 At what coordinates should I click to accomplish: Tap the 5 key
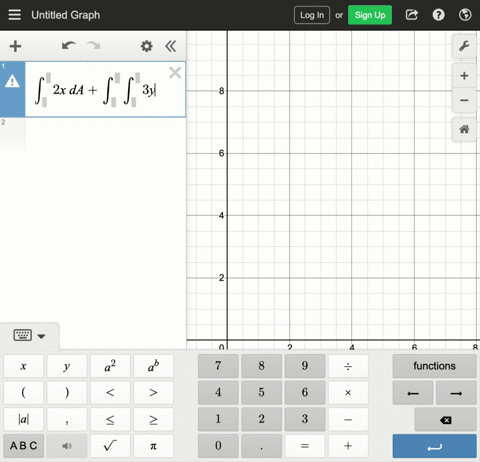[x=261, y=393]
